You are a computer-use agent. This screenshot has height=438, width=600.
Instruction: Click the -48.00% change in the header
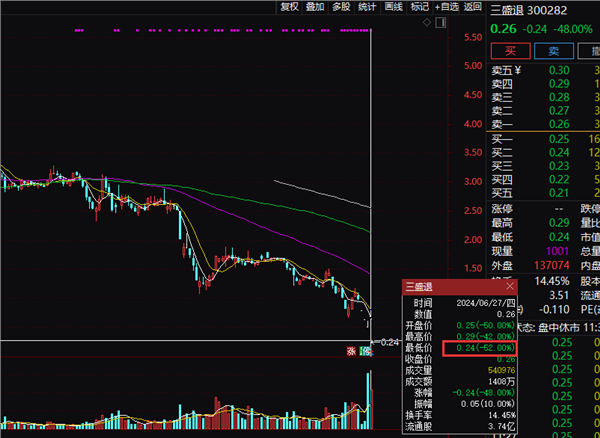571,29
